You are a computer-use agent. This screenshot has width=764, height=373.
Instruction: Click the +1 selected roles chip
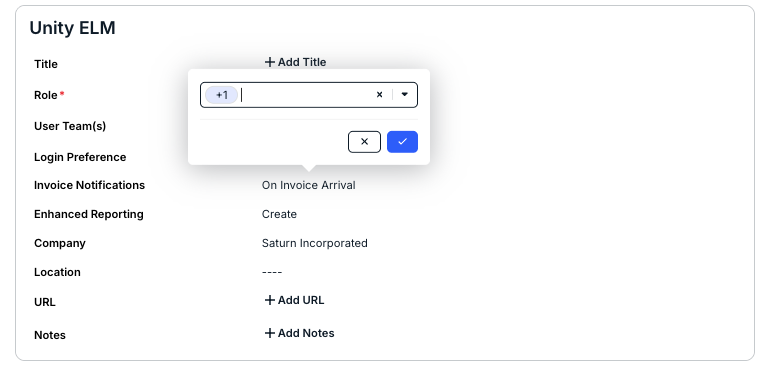(222, 95)
